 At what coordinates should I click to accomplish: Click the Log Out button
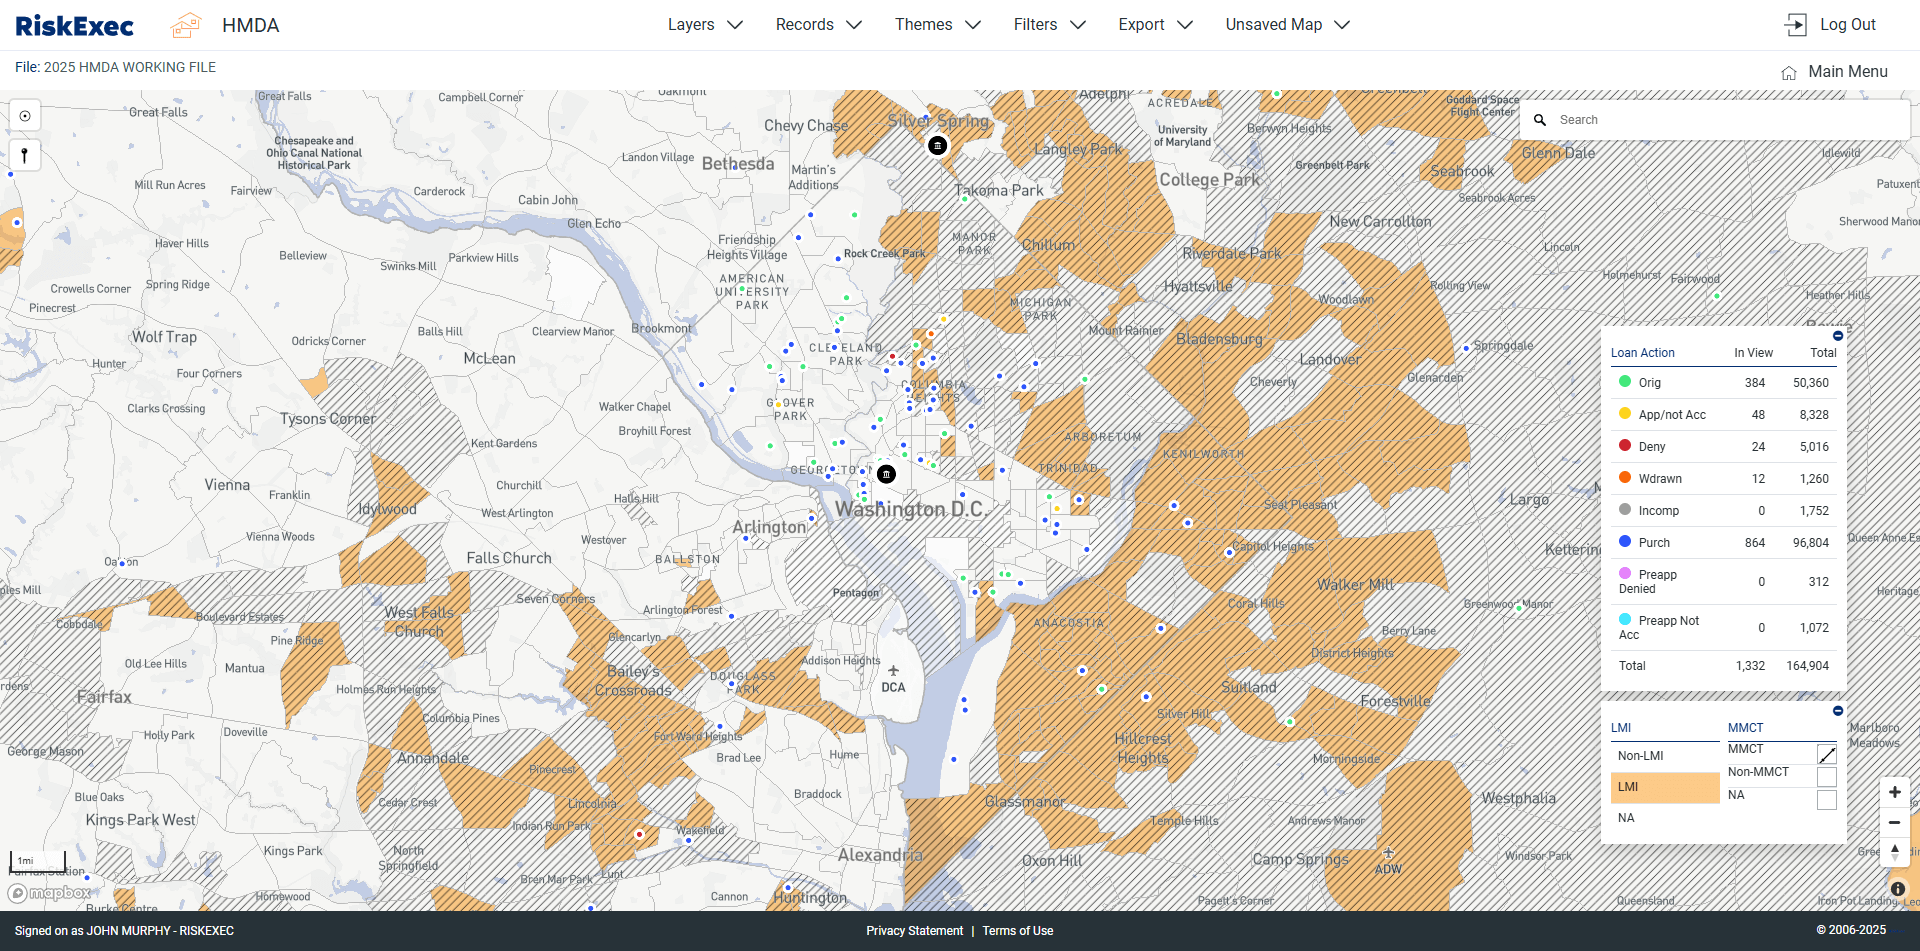tap(1831, 25)
